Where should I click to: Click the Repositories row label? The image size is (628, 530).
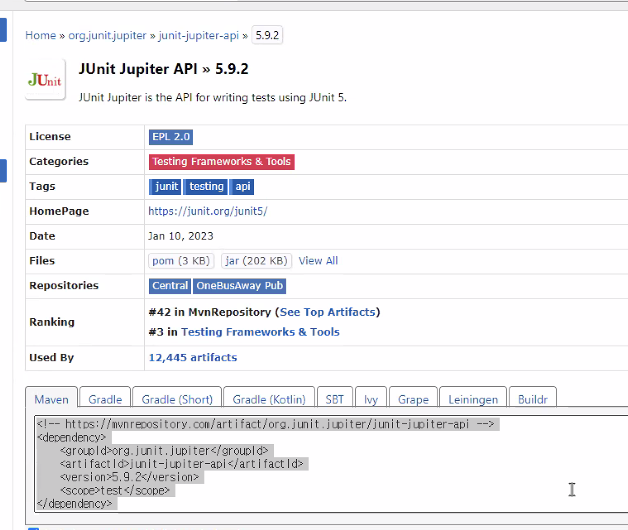pyautogui.click(x=64, y=285)
